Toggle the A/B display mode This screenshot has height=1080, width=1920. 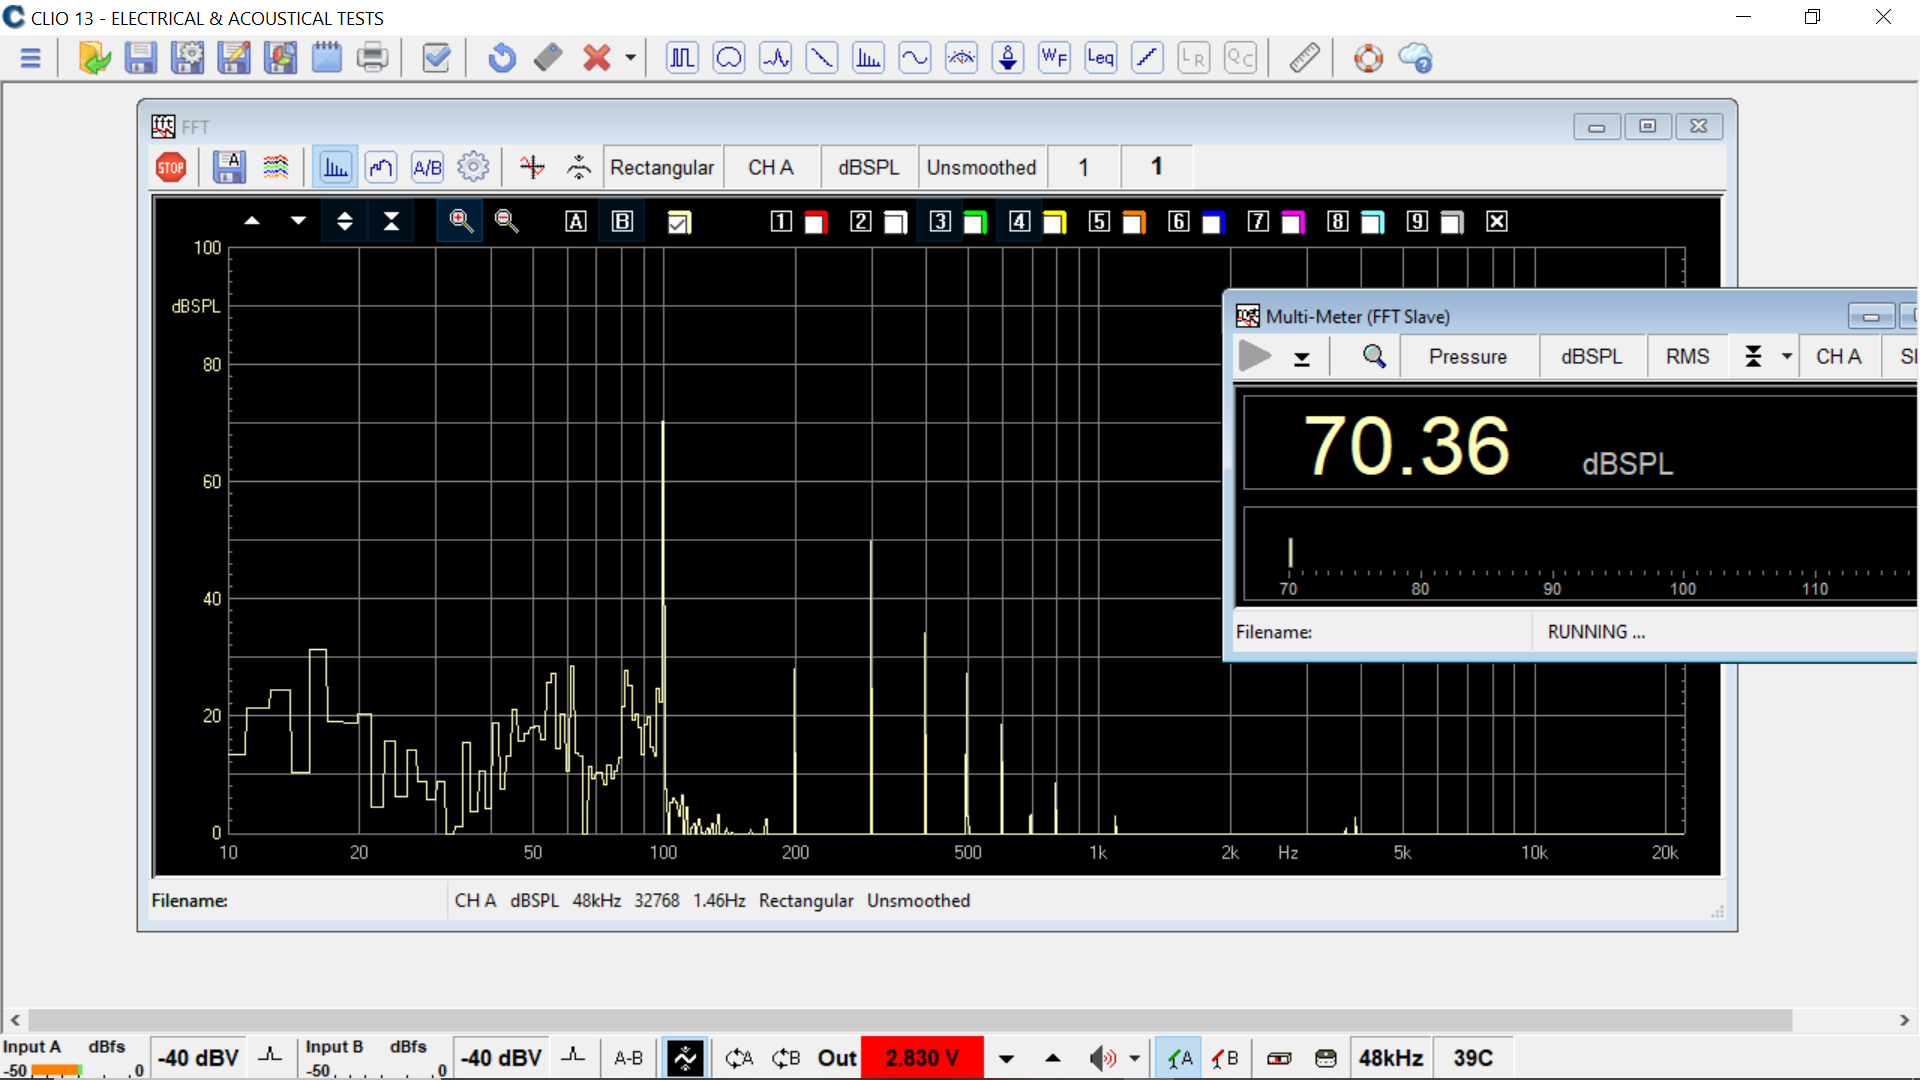coord(427,167)
